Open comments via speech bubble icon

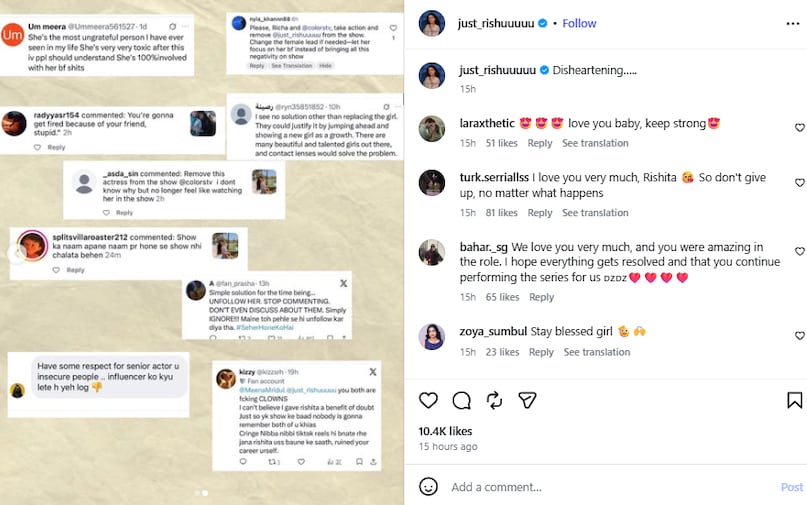(461, 400)
